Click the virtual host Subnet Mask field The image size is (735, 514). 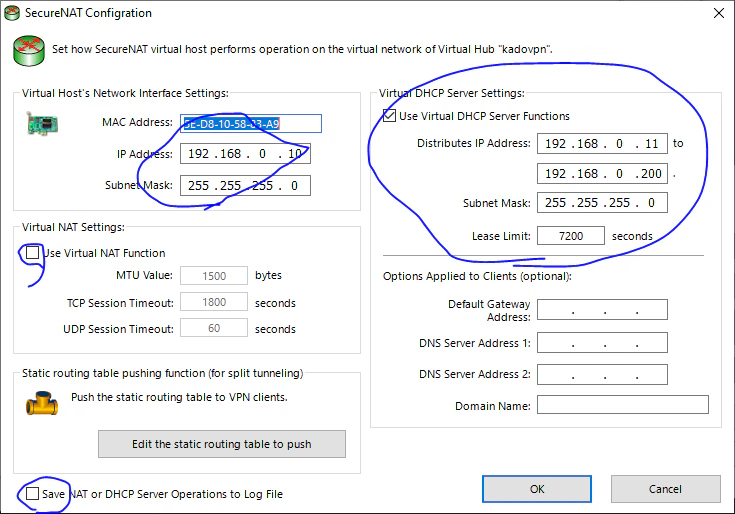(x=245, y=186)
